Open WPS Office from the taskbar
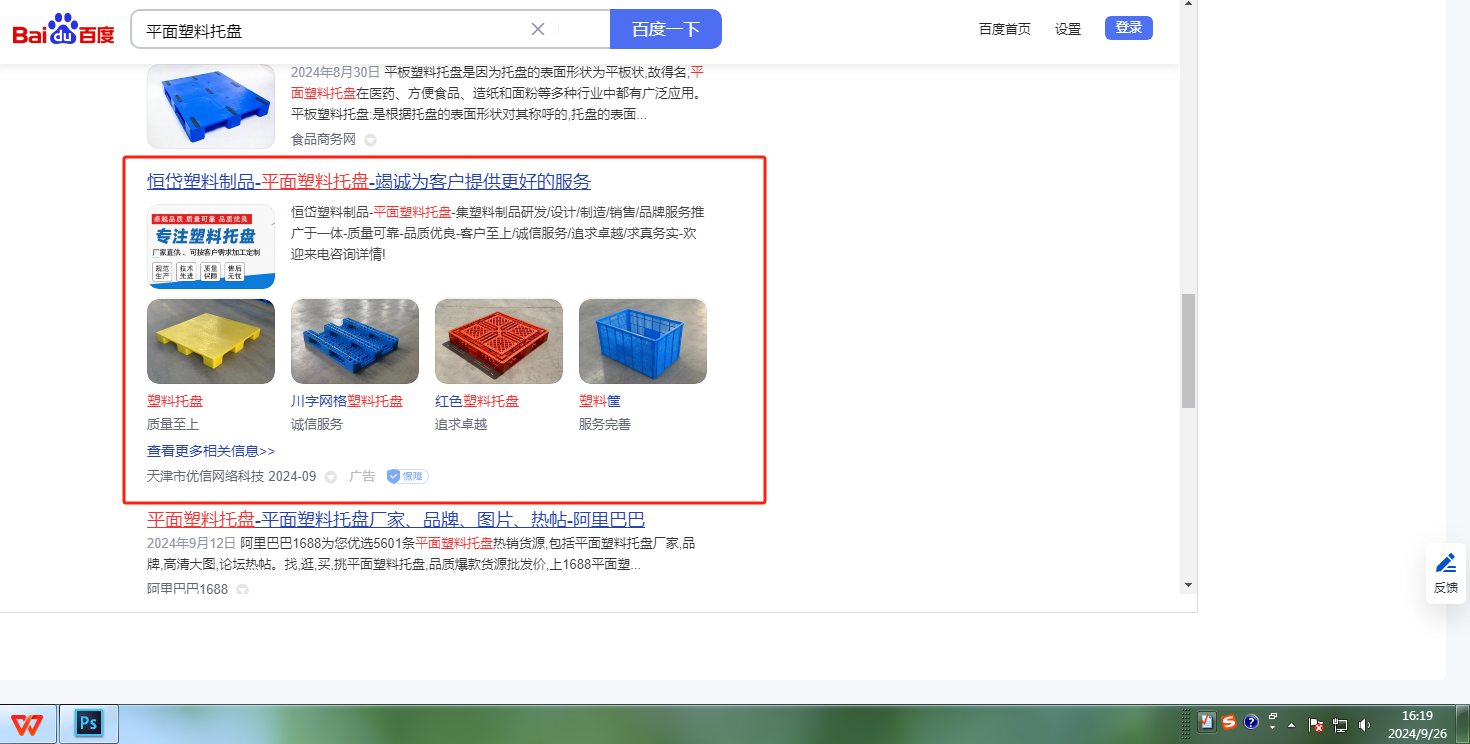 tap(27, 723)
